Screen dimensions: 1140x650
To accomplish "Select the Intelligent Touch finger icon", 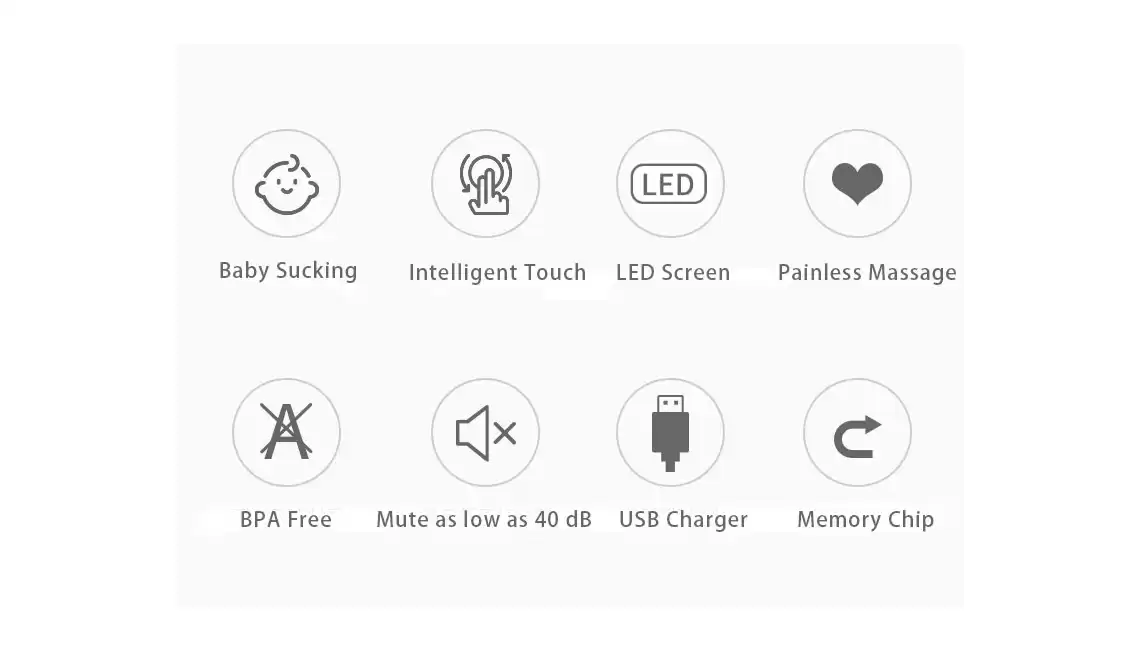I will tap(486, 184).
